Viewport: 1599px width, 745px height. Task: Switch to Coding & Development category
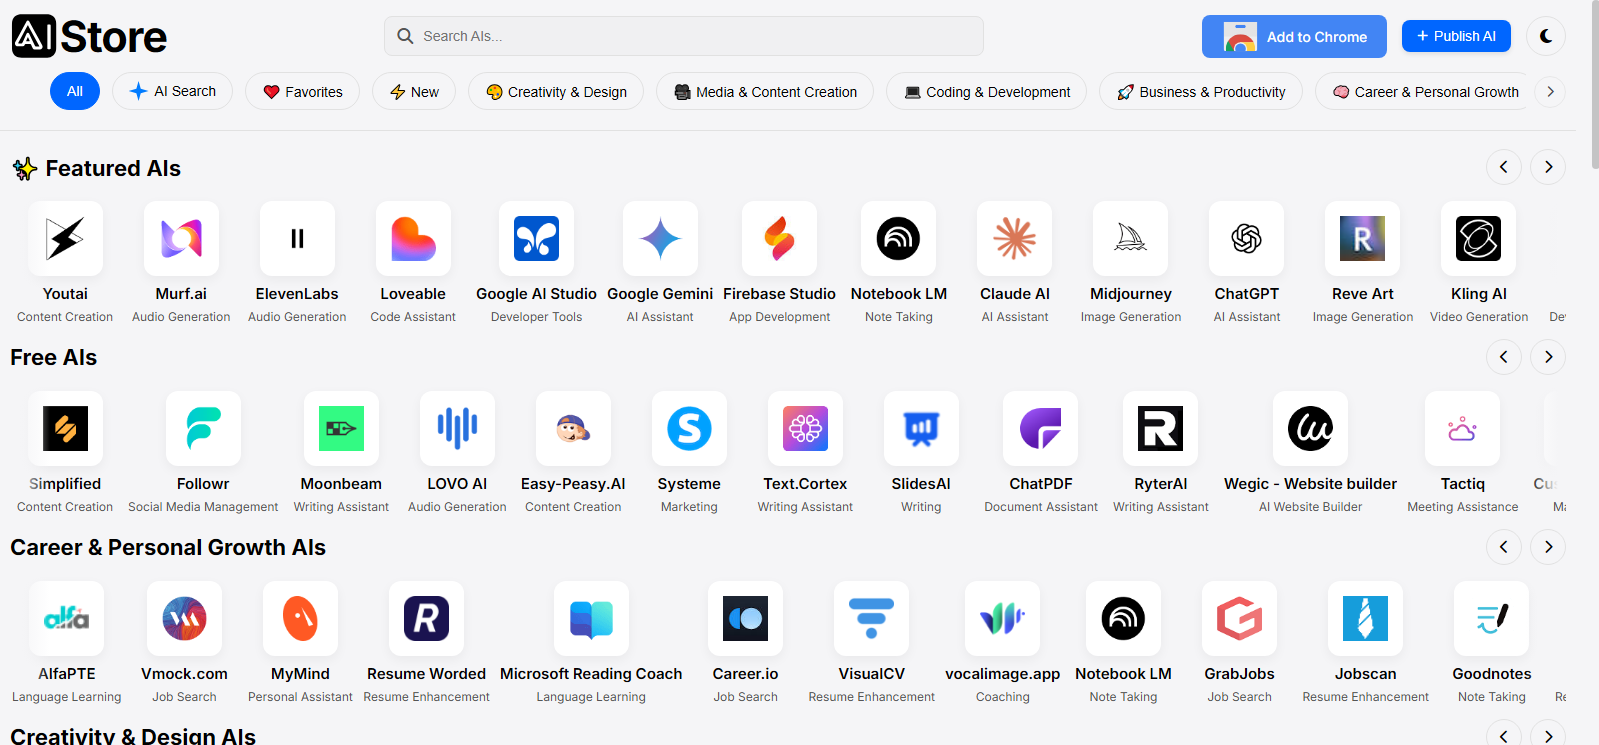click(x=986, y=91)
